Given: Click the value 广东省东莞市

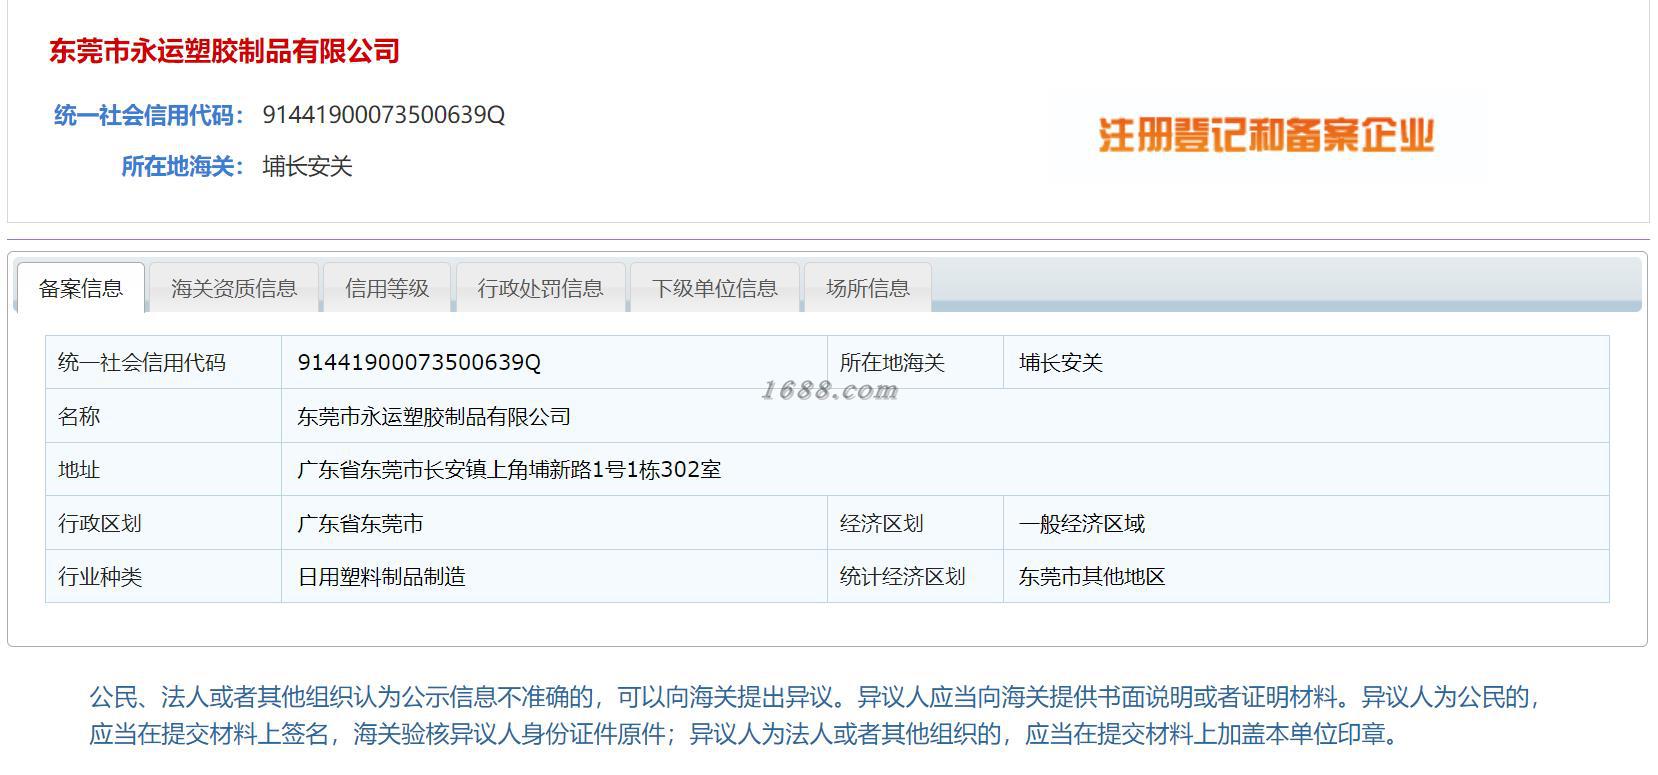Looking at the screenshot, I should tap(360, 523).
